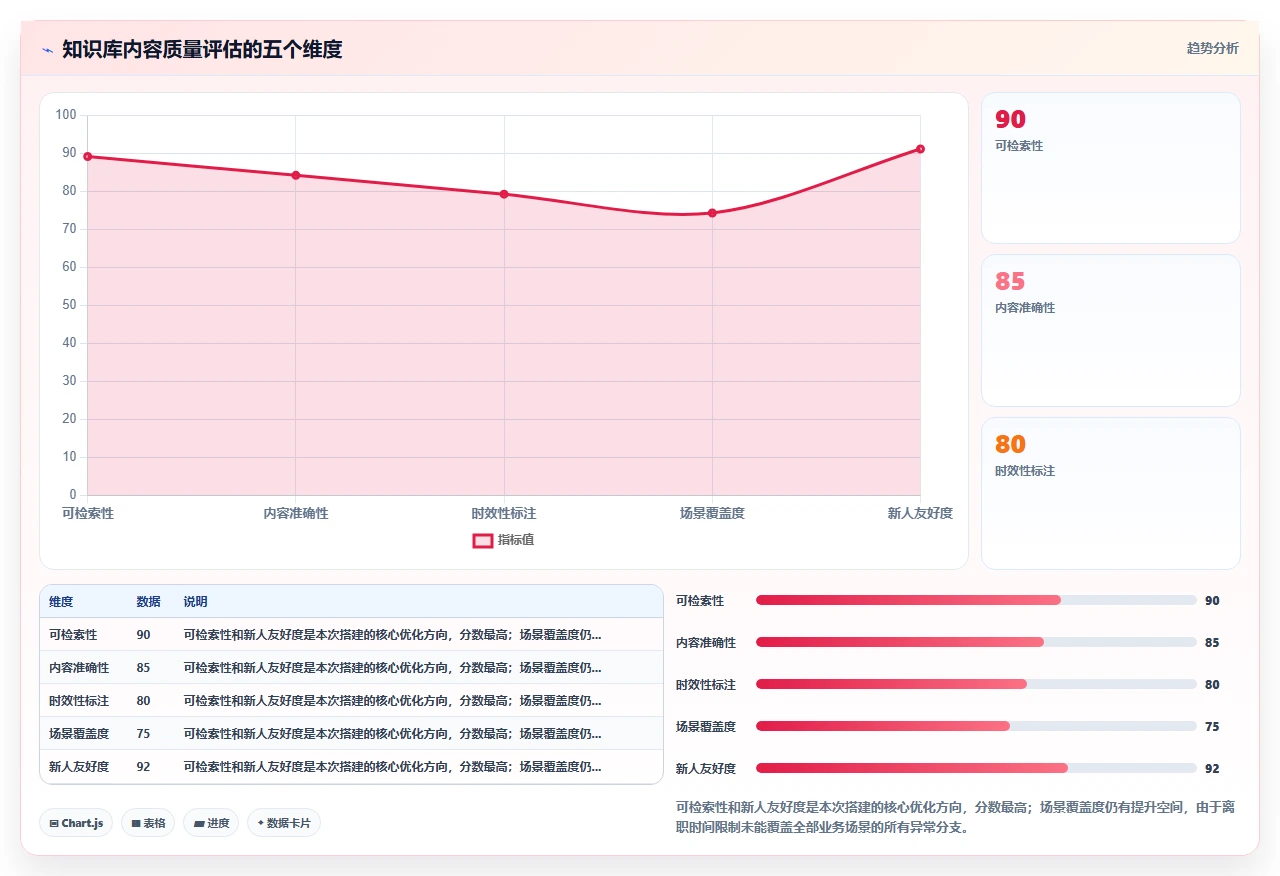Click the 新人友好度 data point on the chart
The width and height of the screenshot is (1280, 876).
920,149
